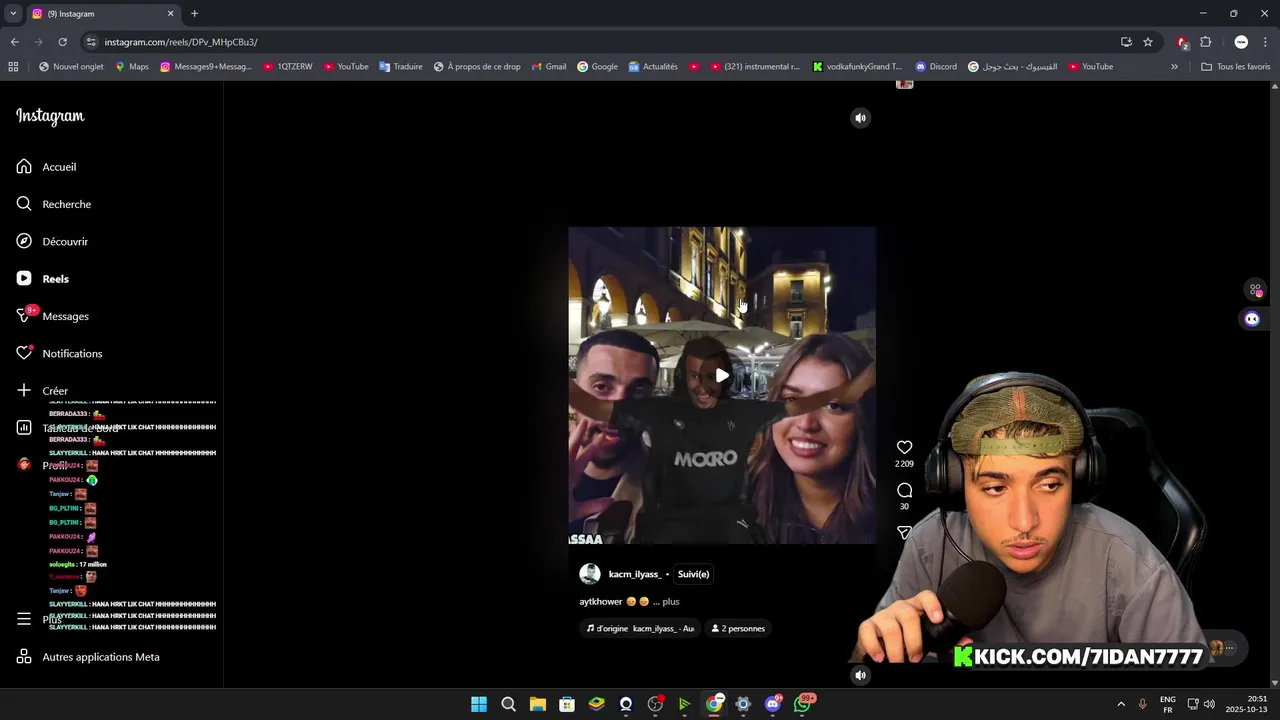The image size is (1280, 720).
Task: Open the Discord bookmark
Action: pyautogui.click(x=936, y=67)
